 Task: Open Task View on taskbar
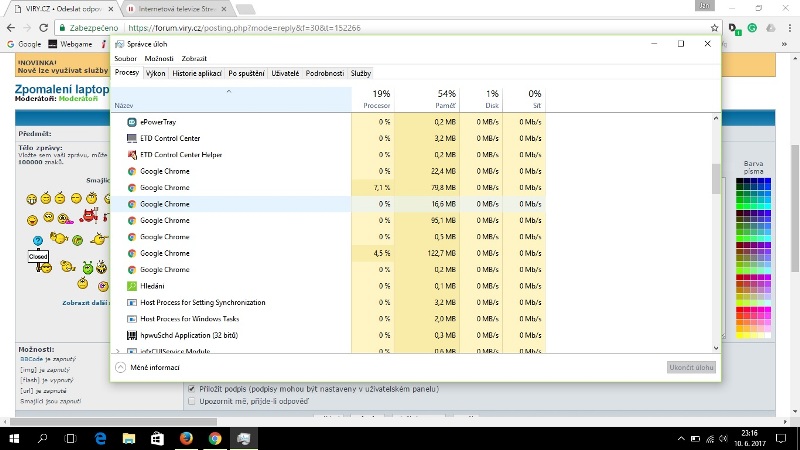click(70, 438)
